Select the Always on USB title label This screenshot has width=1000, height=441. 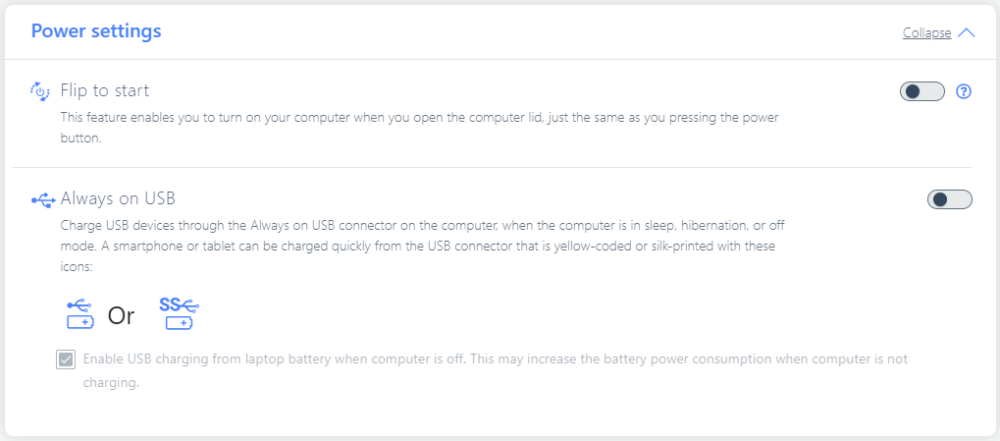click(x=118, y=198)
